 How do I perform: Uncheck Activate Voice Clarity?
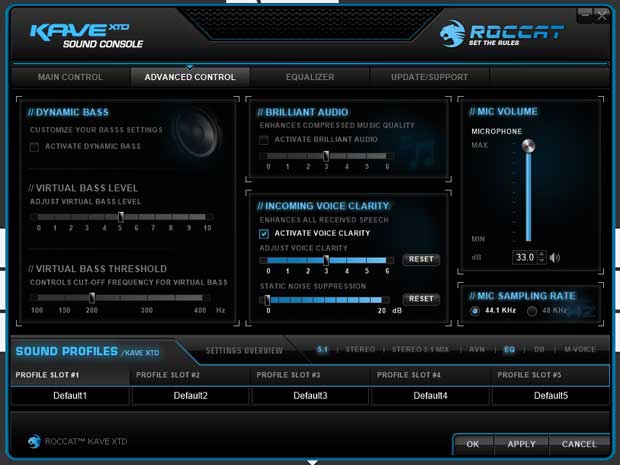click(x=264, y=234)
